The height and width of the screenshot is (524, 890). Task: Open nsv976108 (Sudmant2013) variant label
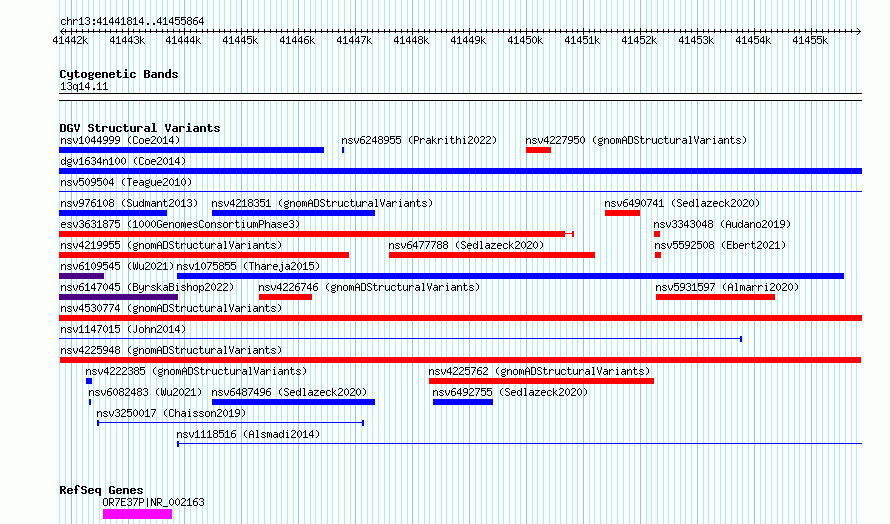[x=129, y=203]
